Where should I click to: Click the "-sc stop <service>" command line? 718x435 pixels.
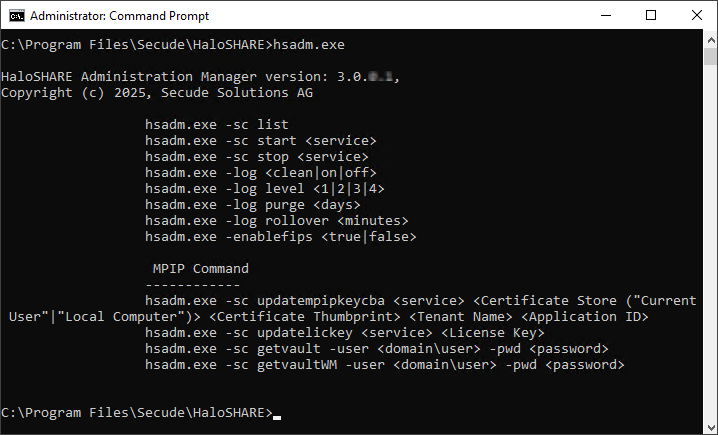[x=256, y=157]
